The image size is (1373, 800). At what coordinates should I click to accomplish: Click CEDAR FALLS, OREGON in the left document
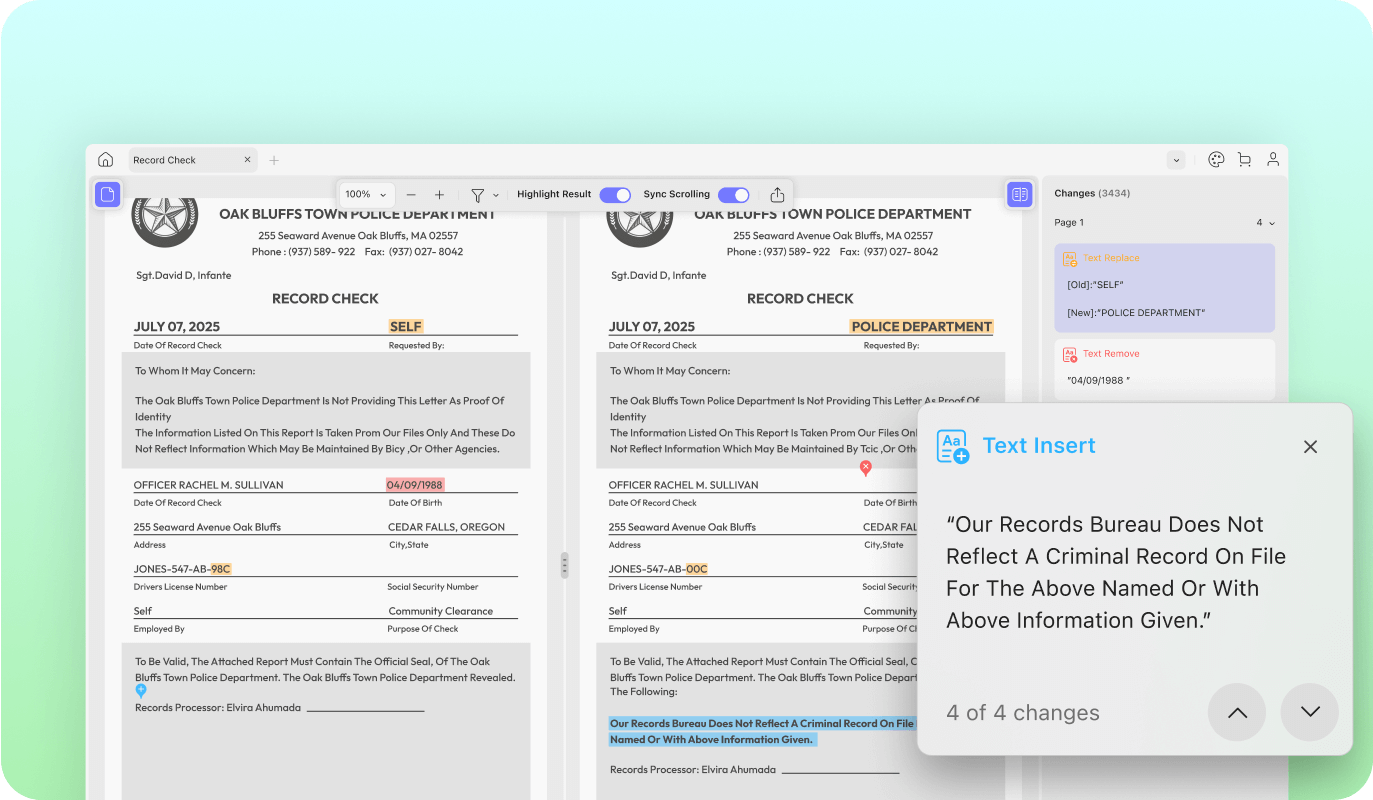point(447,527)
